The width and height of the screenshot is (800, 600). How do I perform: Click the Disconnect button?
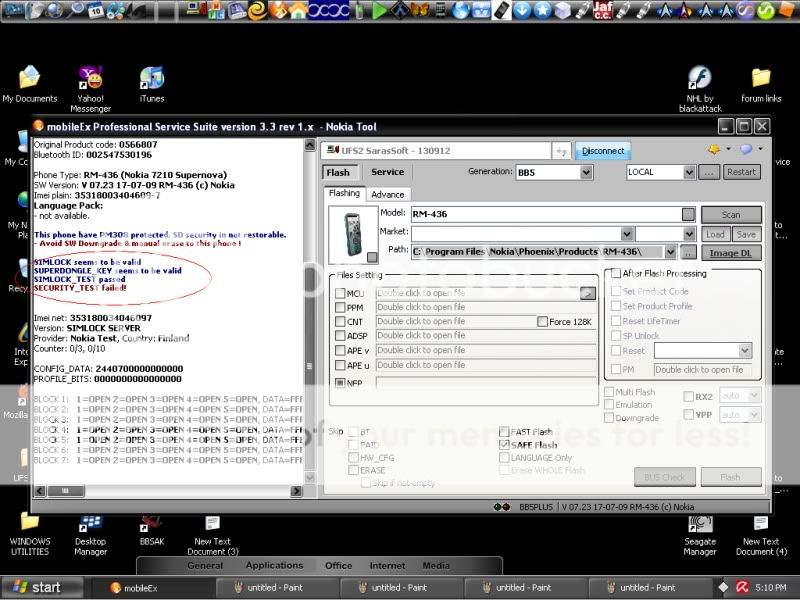pos(603,151)
